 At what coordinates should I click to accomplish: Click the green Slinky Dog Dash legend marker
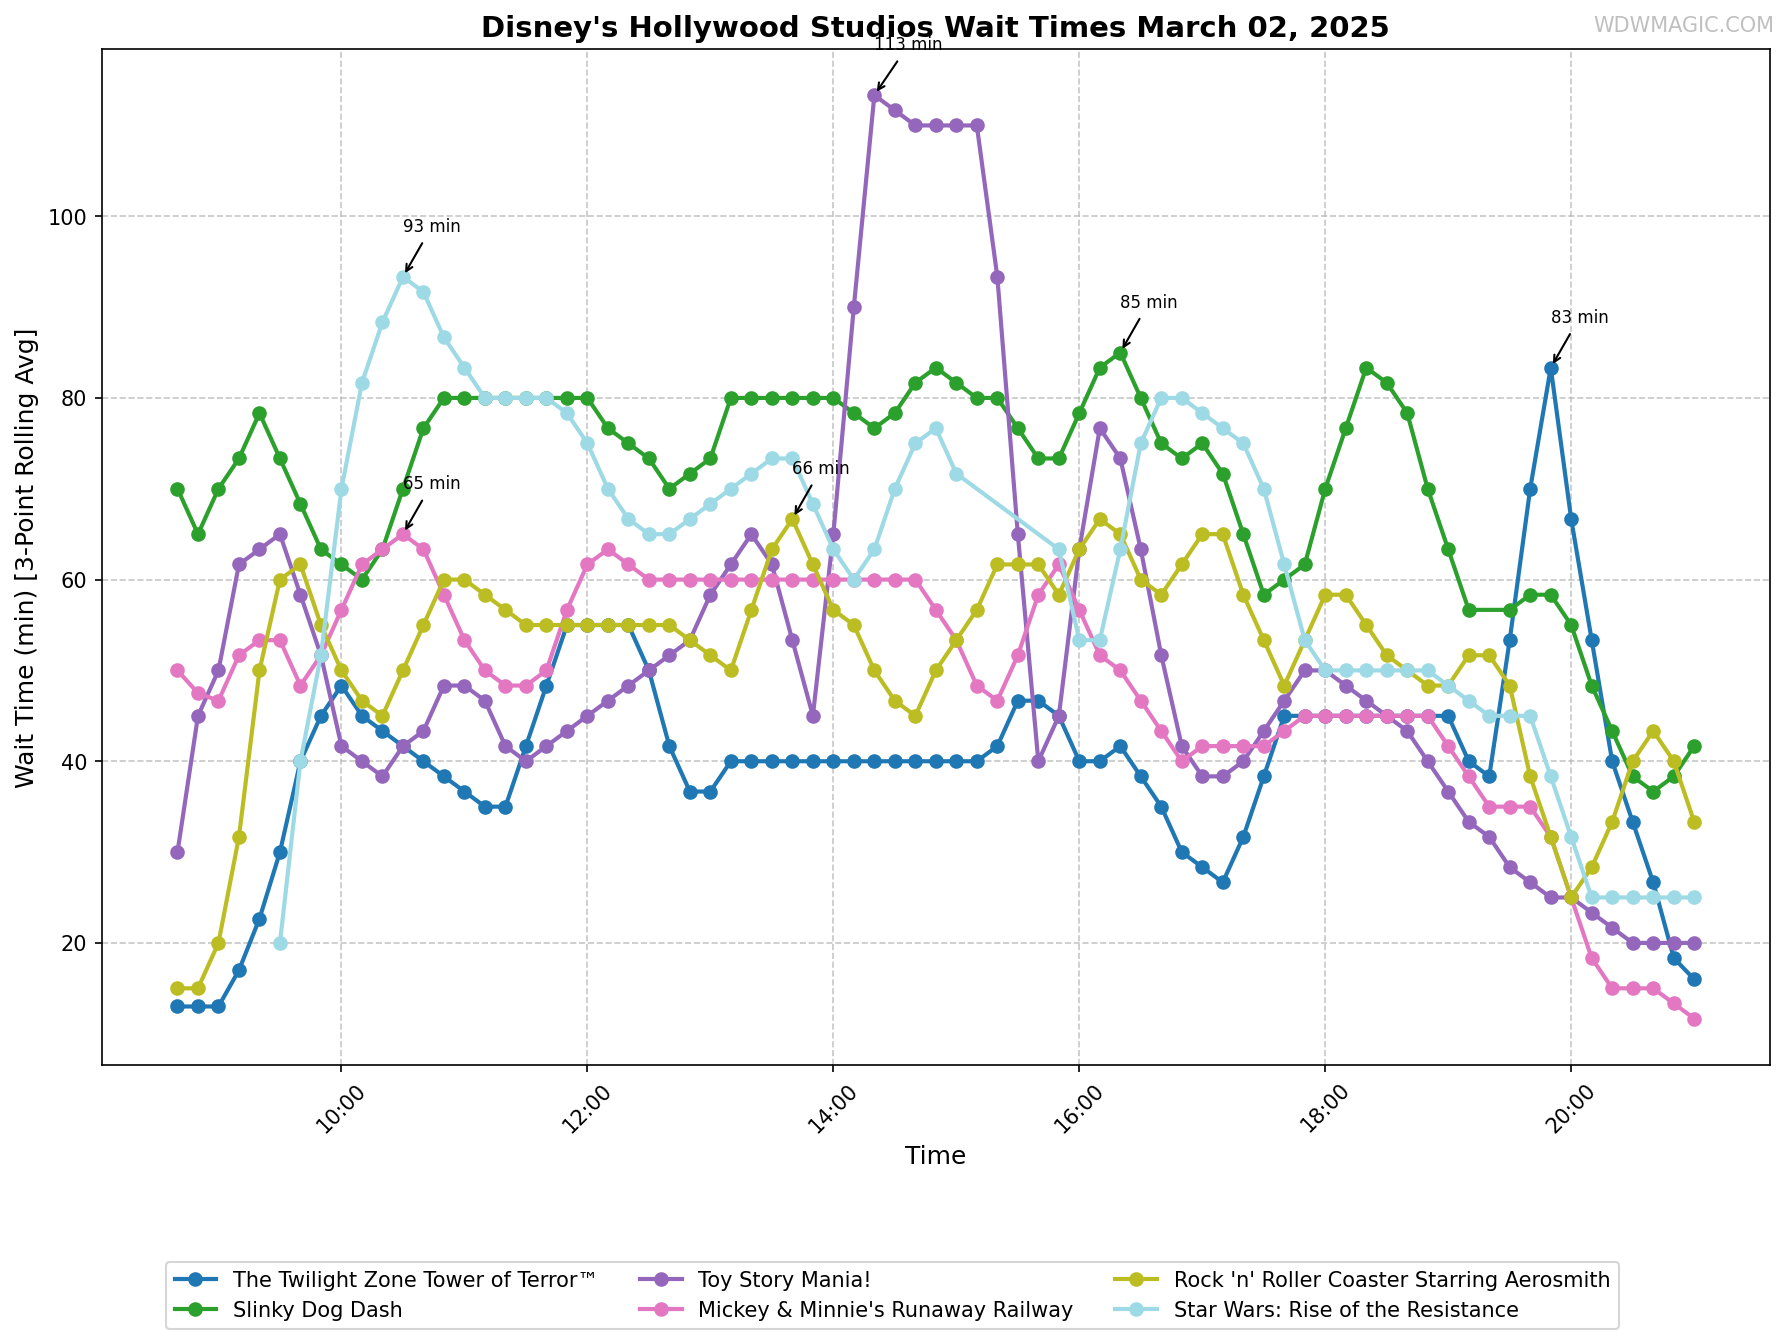pyautogui.click(x=196, y=1310)
